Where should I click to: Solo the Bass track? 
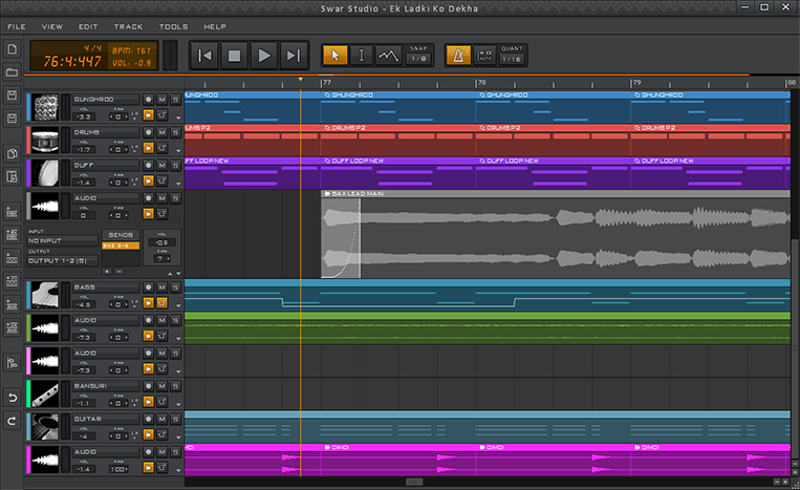coord(176,287)
